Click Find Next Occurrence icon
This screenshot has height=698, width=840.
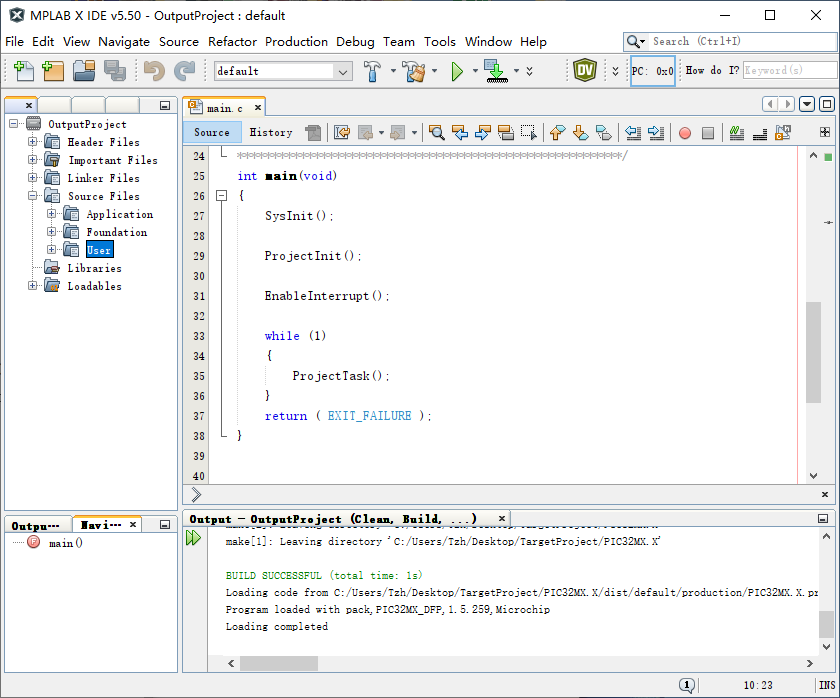pos(483,132)
